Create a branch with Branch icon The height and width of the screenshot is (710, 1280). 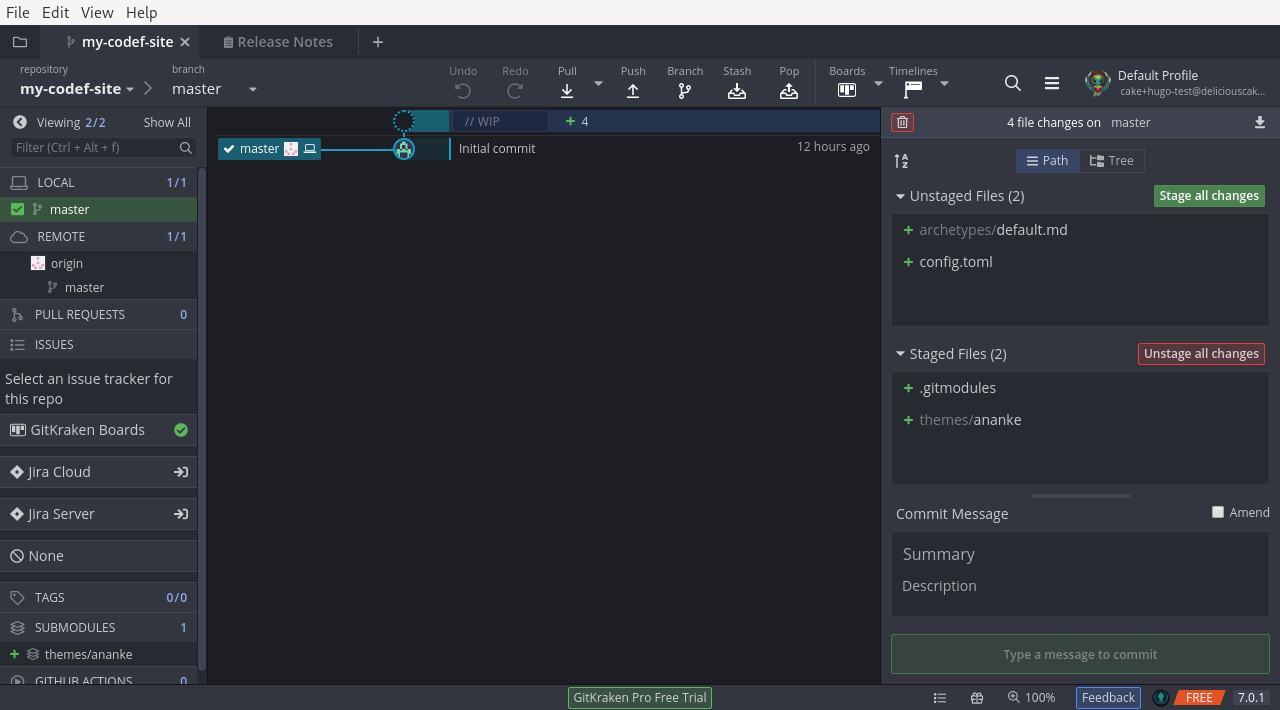point(685,90)
